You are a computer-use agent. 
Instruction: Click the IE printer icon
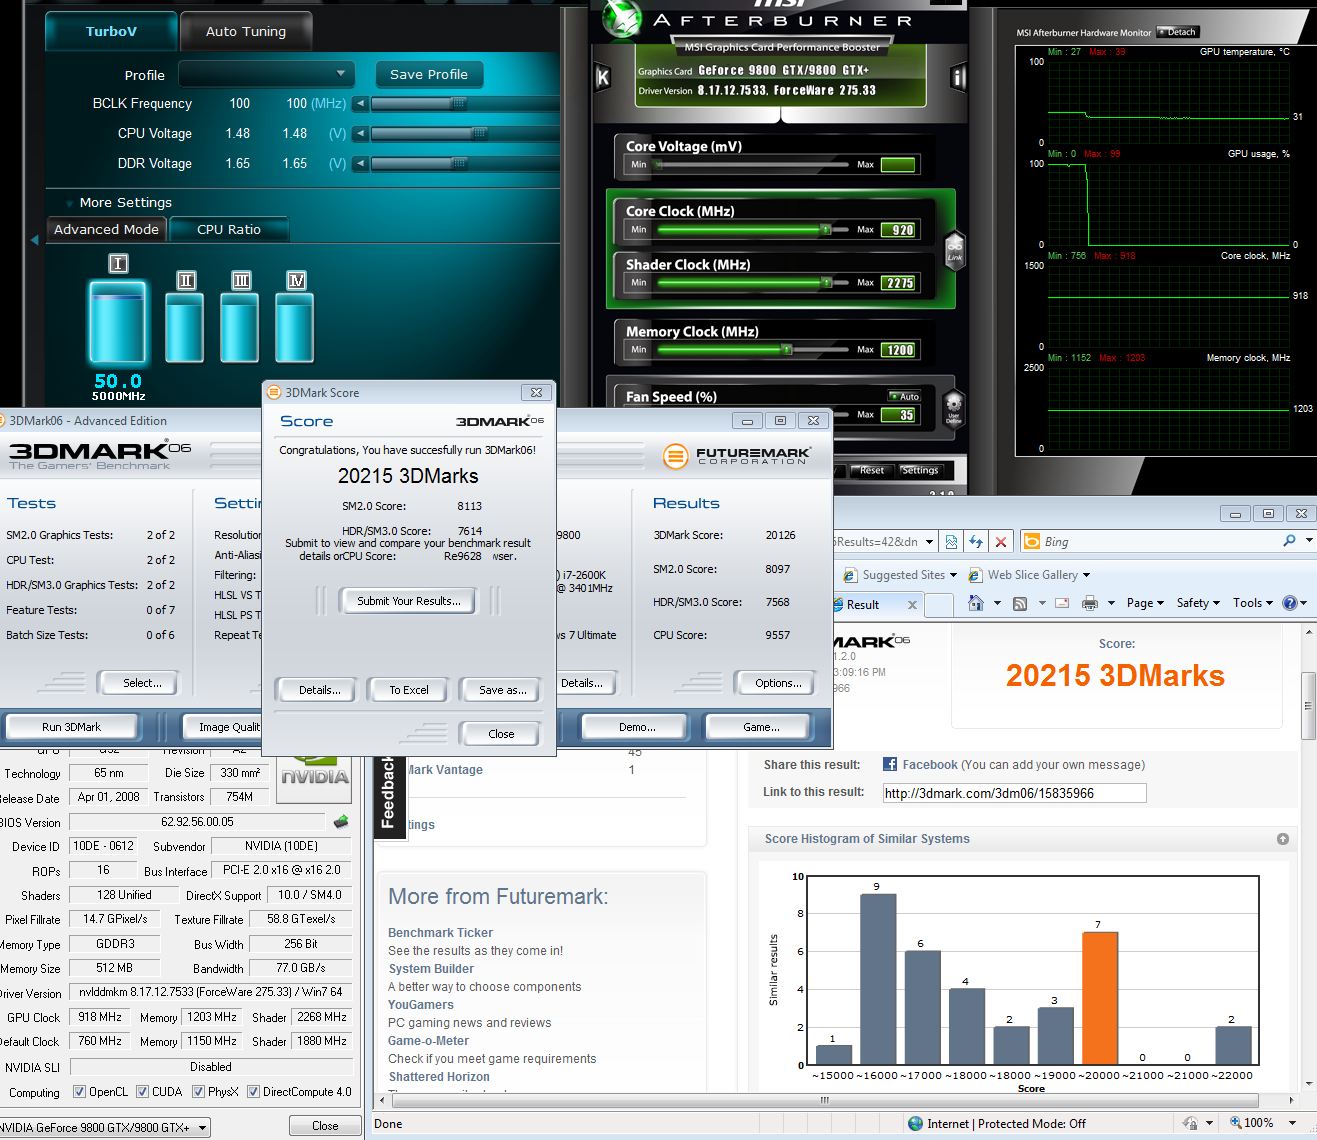click(x=1090, y=603)
